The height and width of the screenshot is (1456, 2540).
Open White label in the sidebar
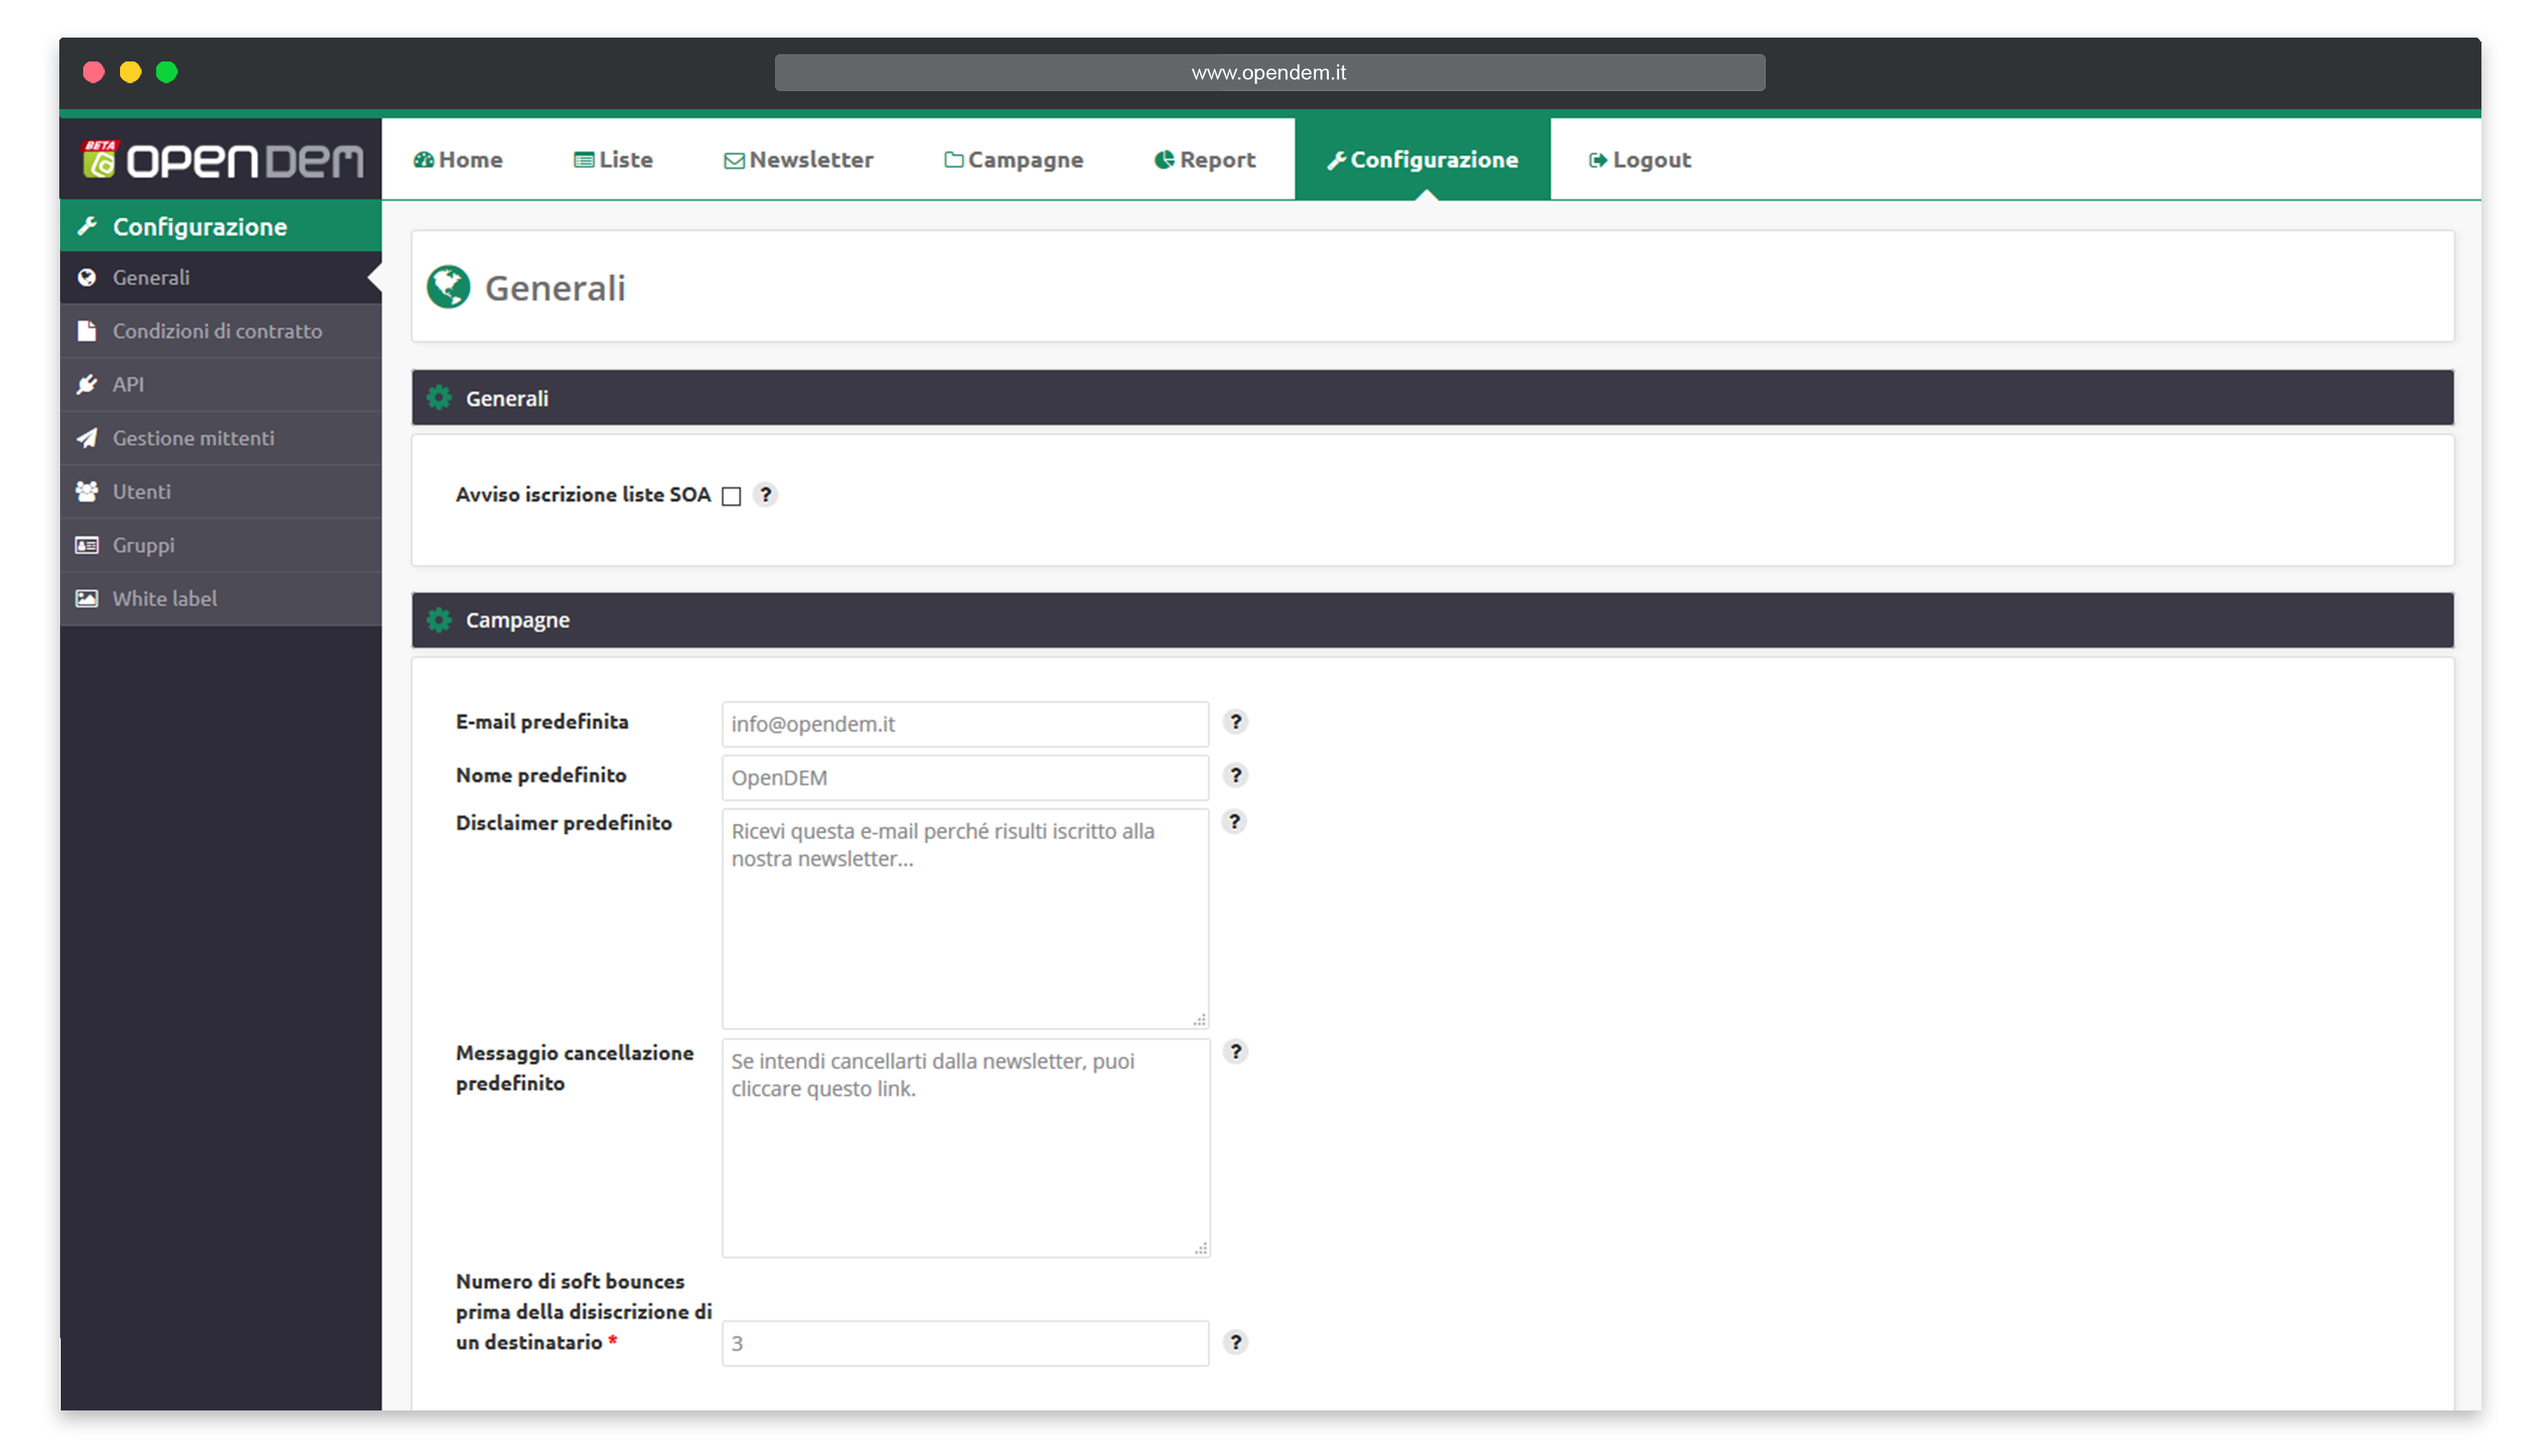pos(221,599)
